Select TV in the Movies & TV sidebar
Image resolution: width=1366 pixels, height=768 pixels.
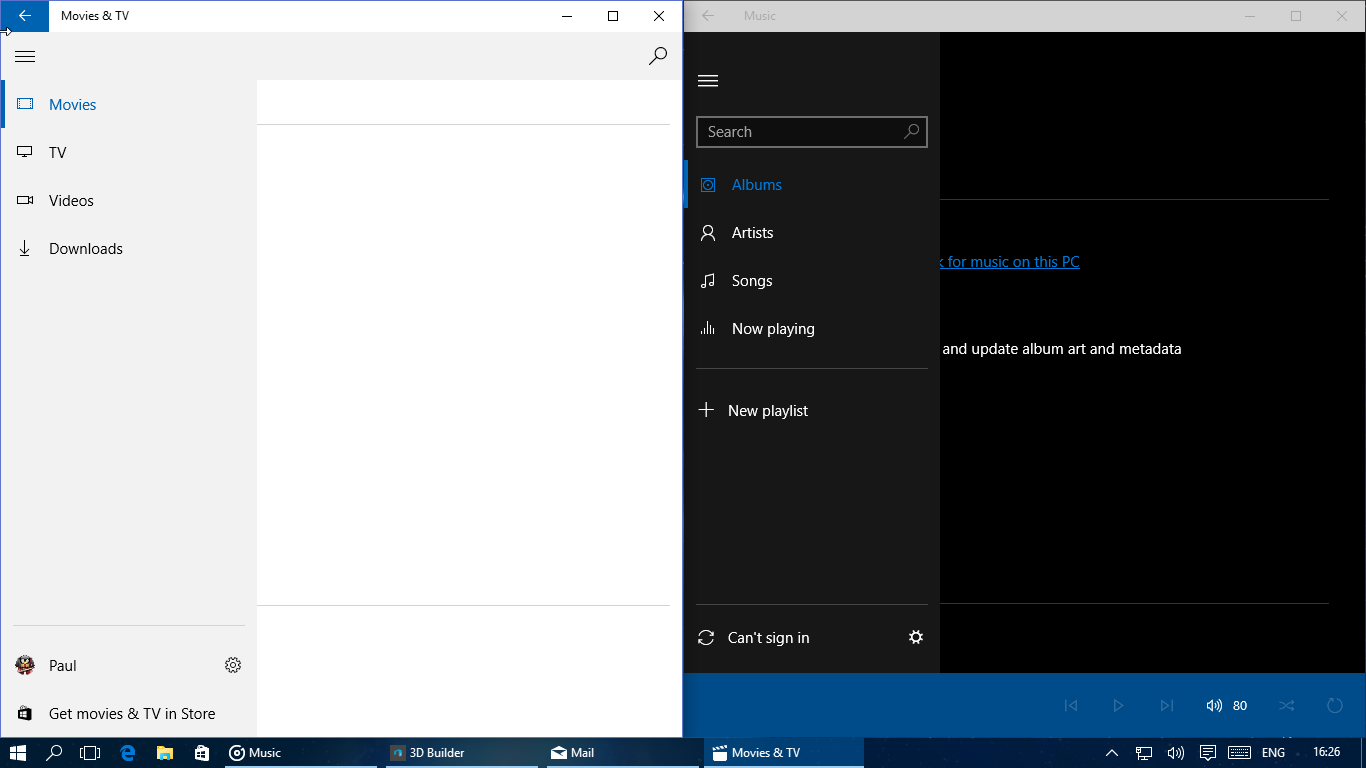click(129, 152)
